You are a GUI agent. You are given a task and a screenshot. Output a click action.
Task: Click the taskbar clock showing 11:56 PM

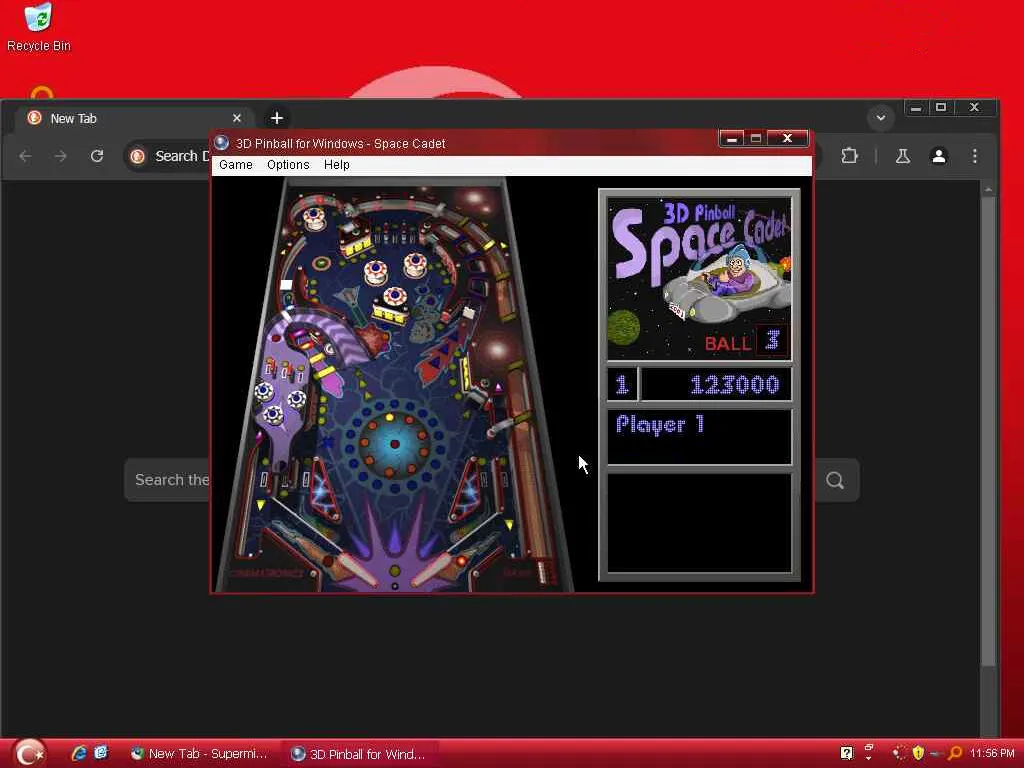(992, 754)
